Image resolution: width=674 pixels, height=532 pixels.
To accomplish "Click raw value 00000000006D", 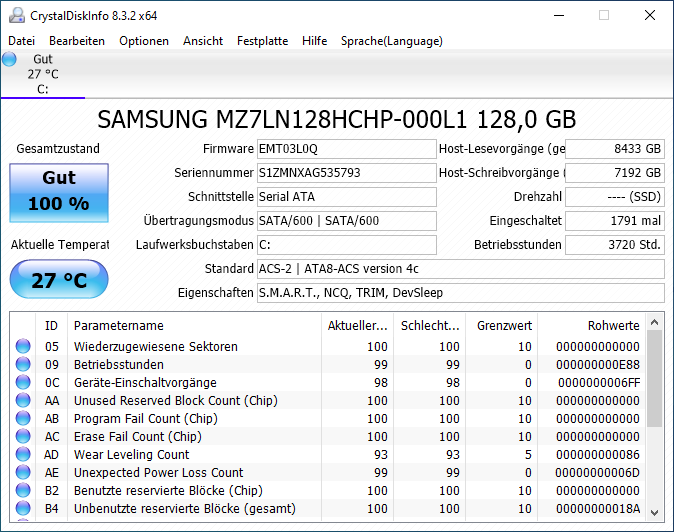I will 597,473.
